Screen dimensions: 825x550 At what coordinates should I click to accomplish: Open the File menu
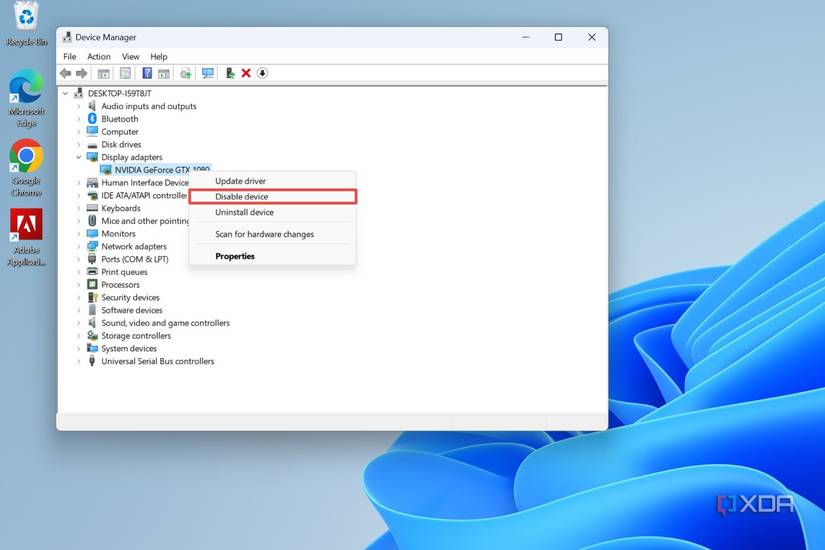click(69, 56)
